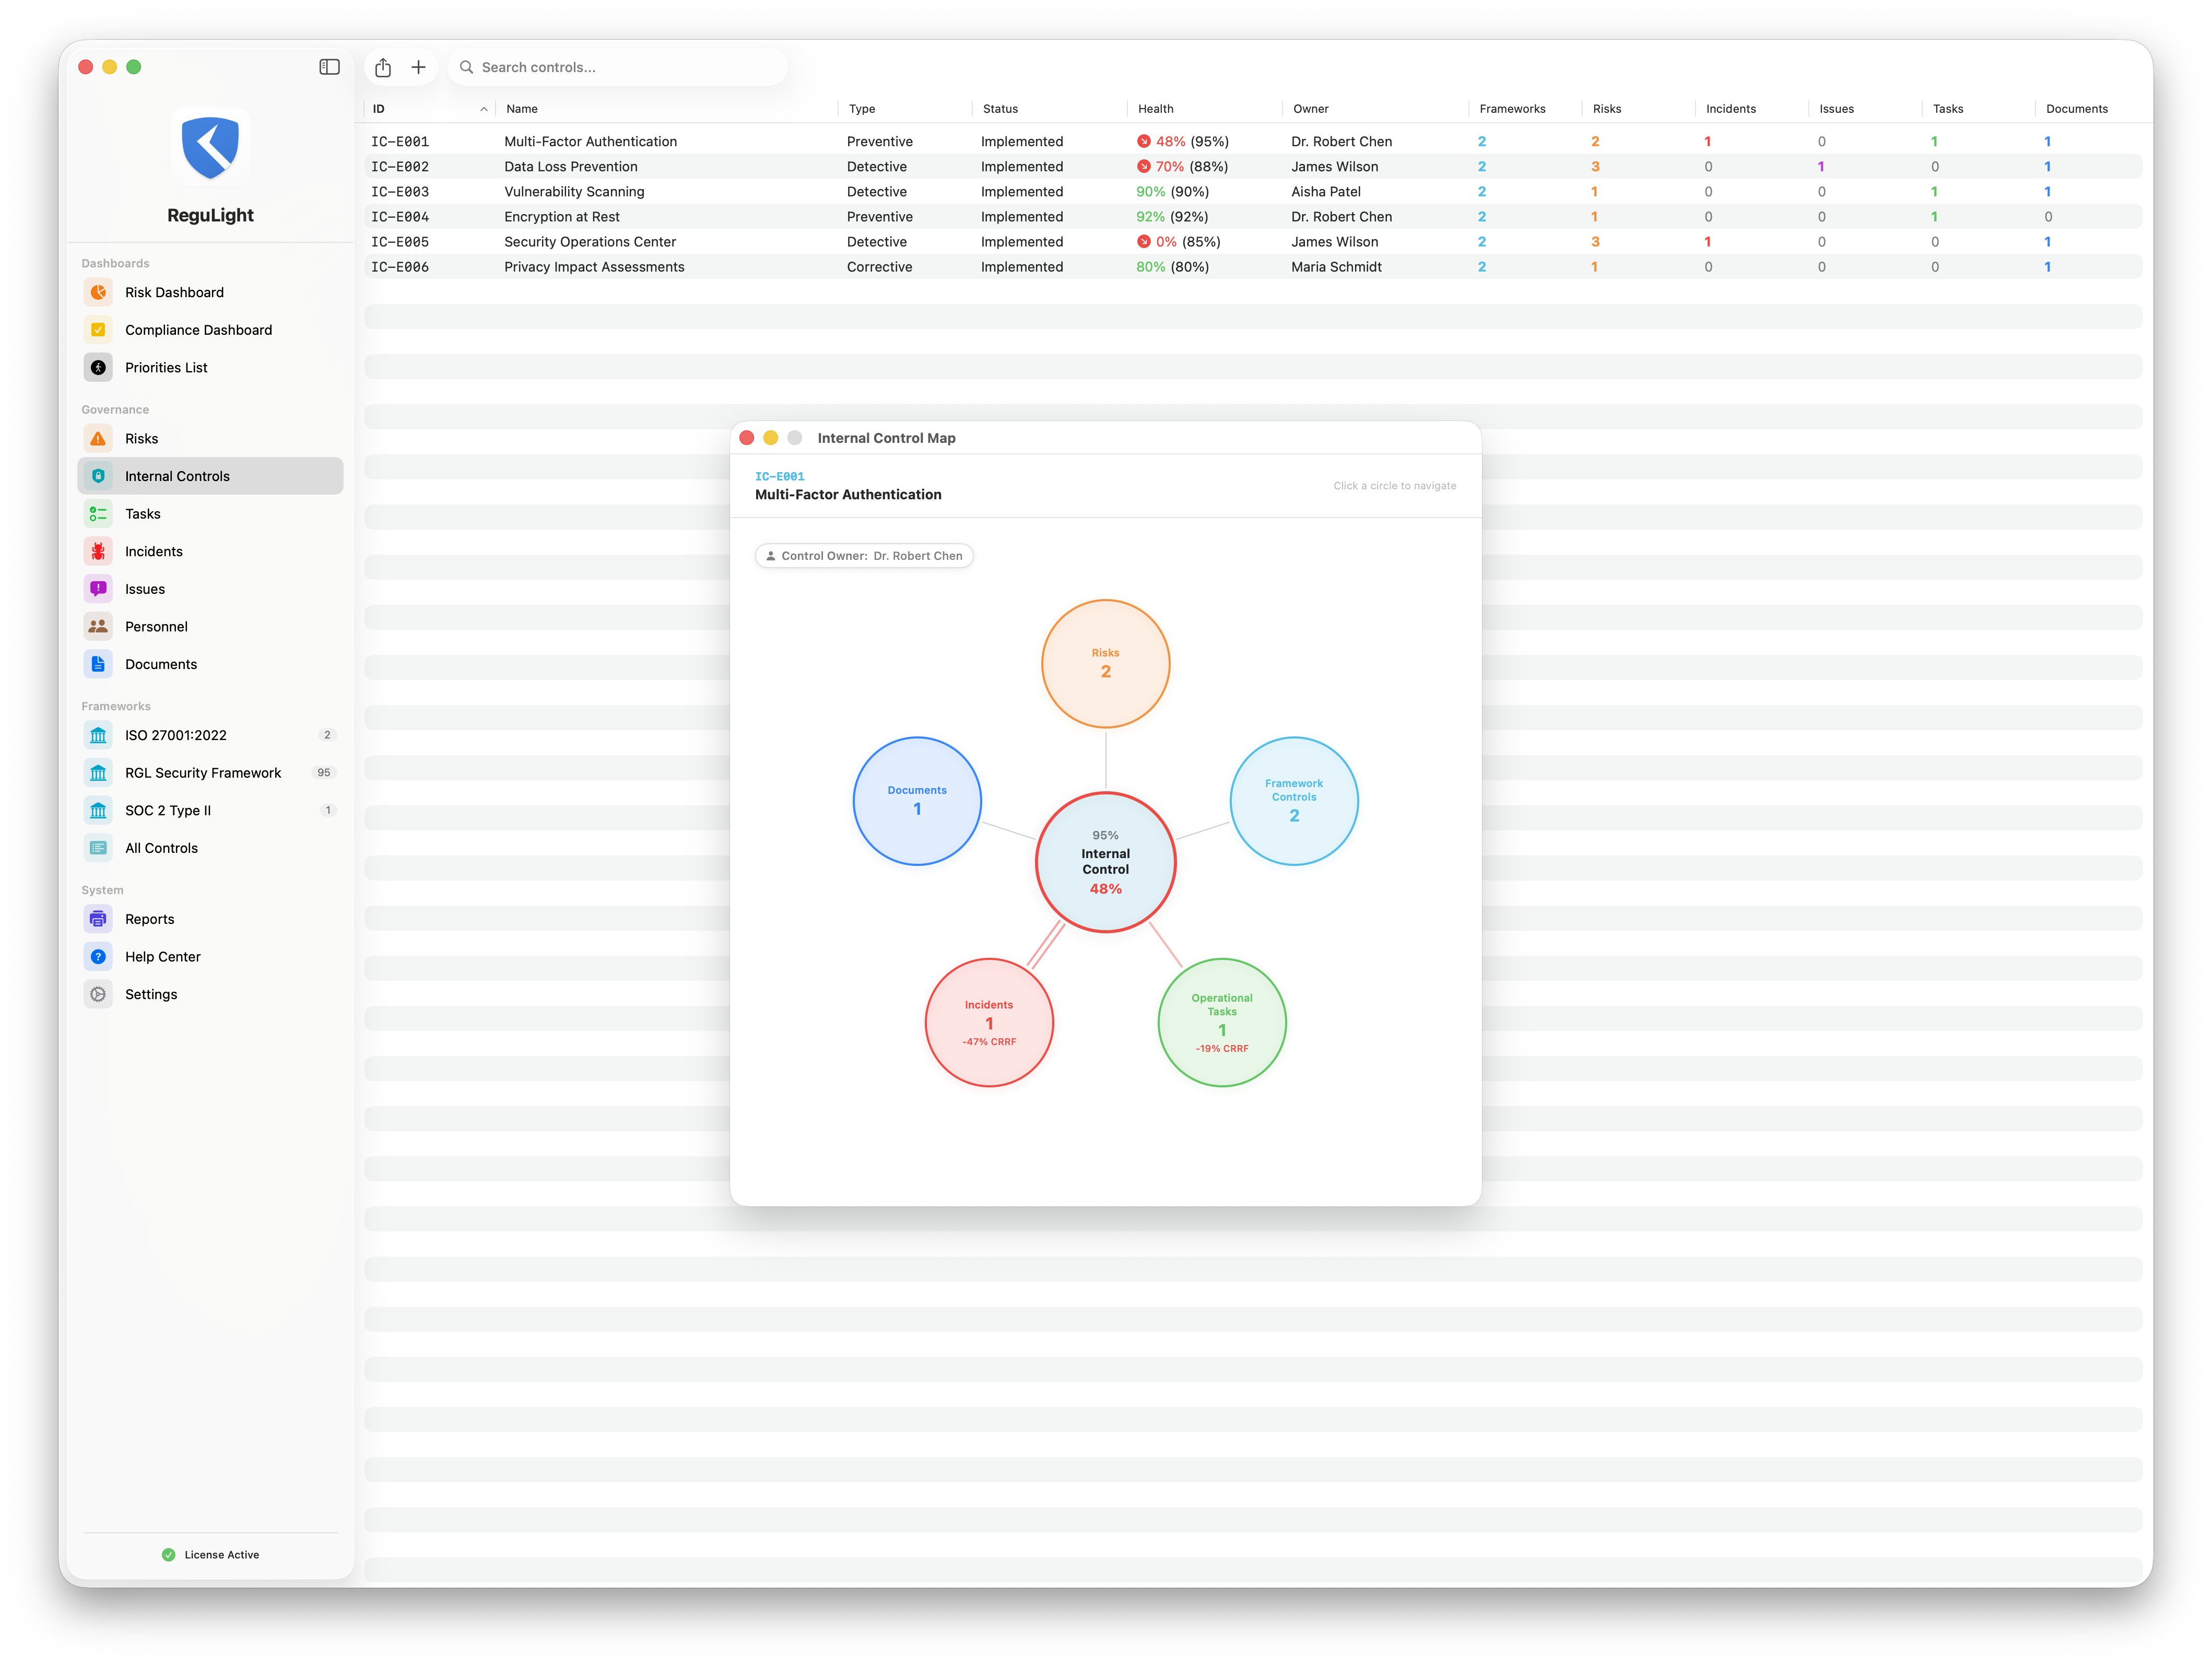Screen dimensions: 2212x1665
Task: Click the Risks circle in control map
Action: 1105,663
